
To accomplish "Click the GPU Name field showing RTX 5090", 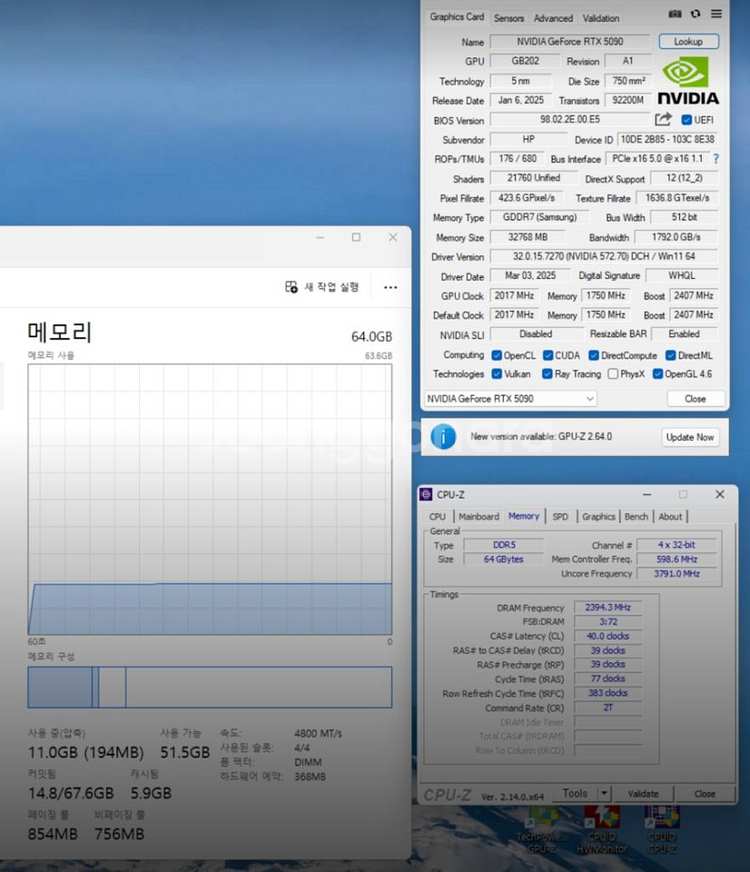I will (570, 42).
